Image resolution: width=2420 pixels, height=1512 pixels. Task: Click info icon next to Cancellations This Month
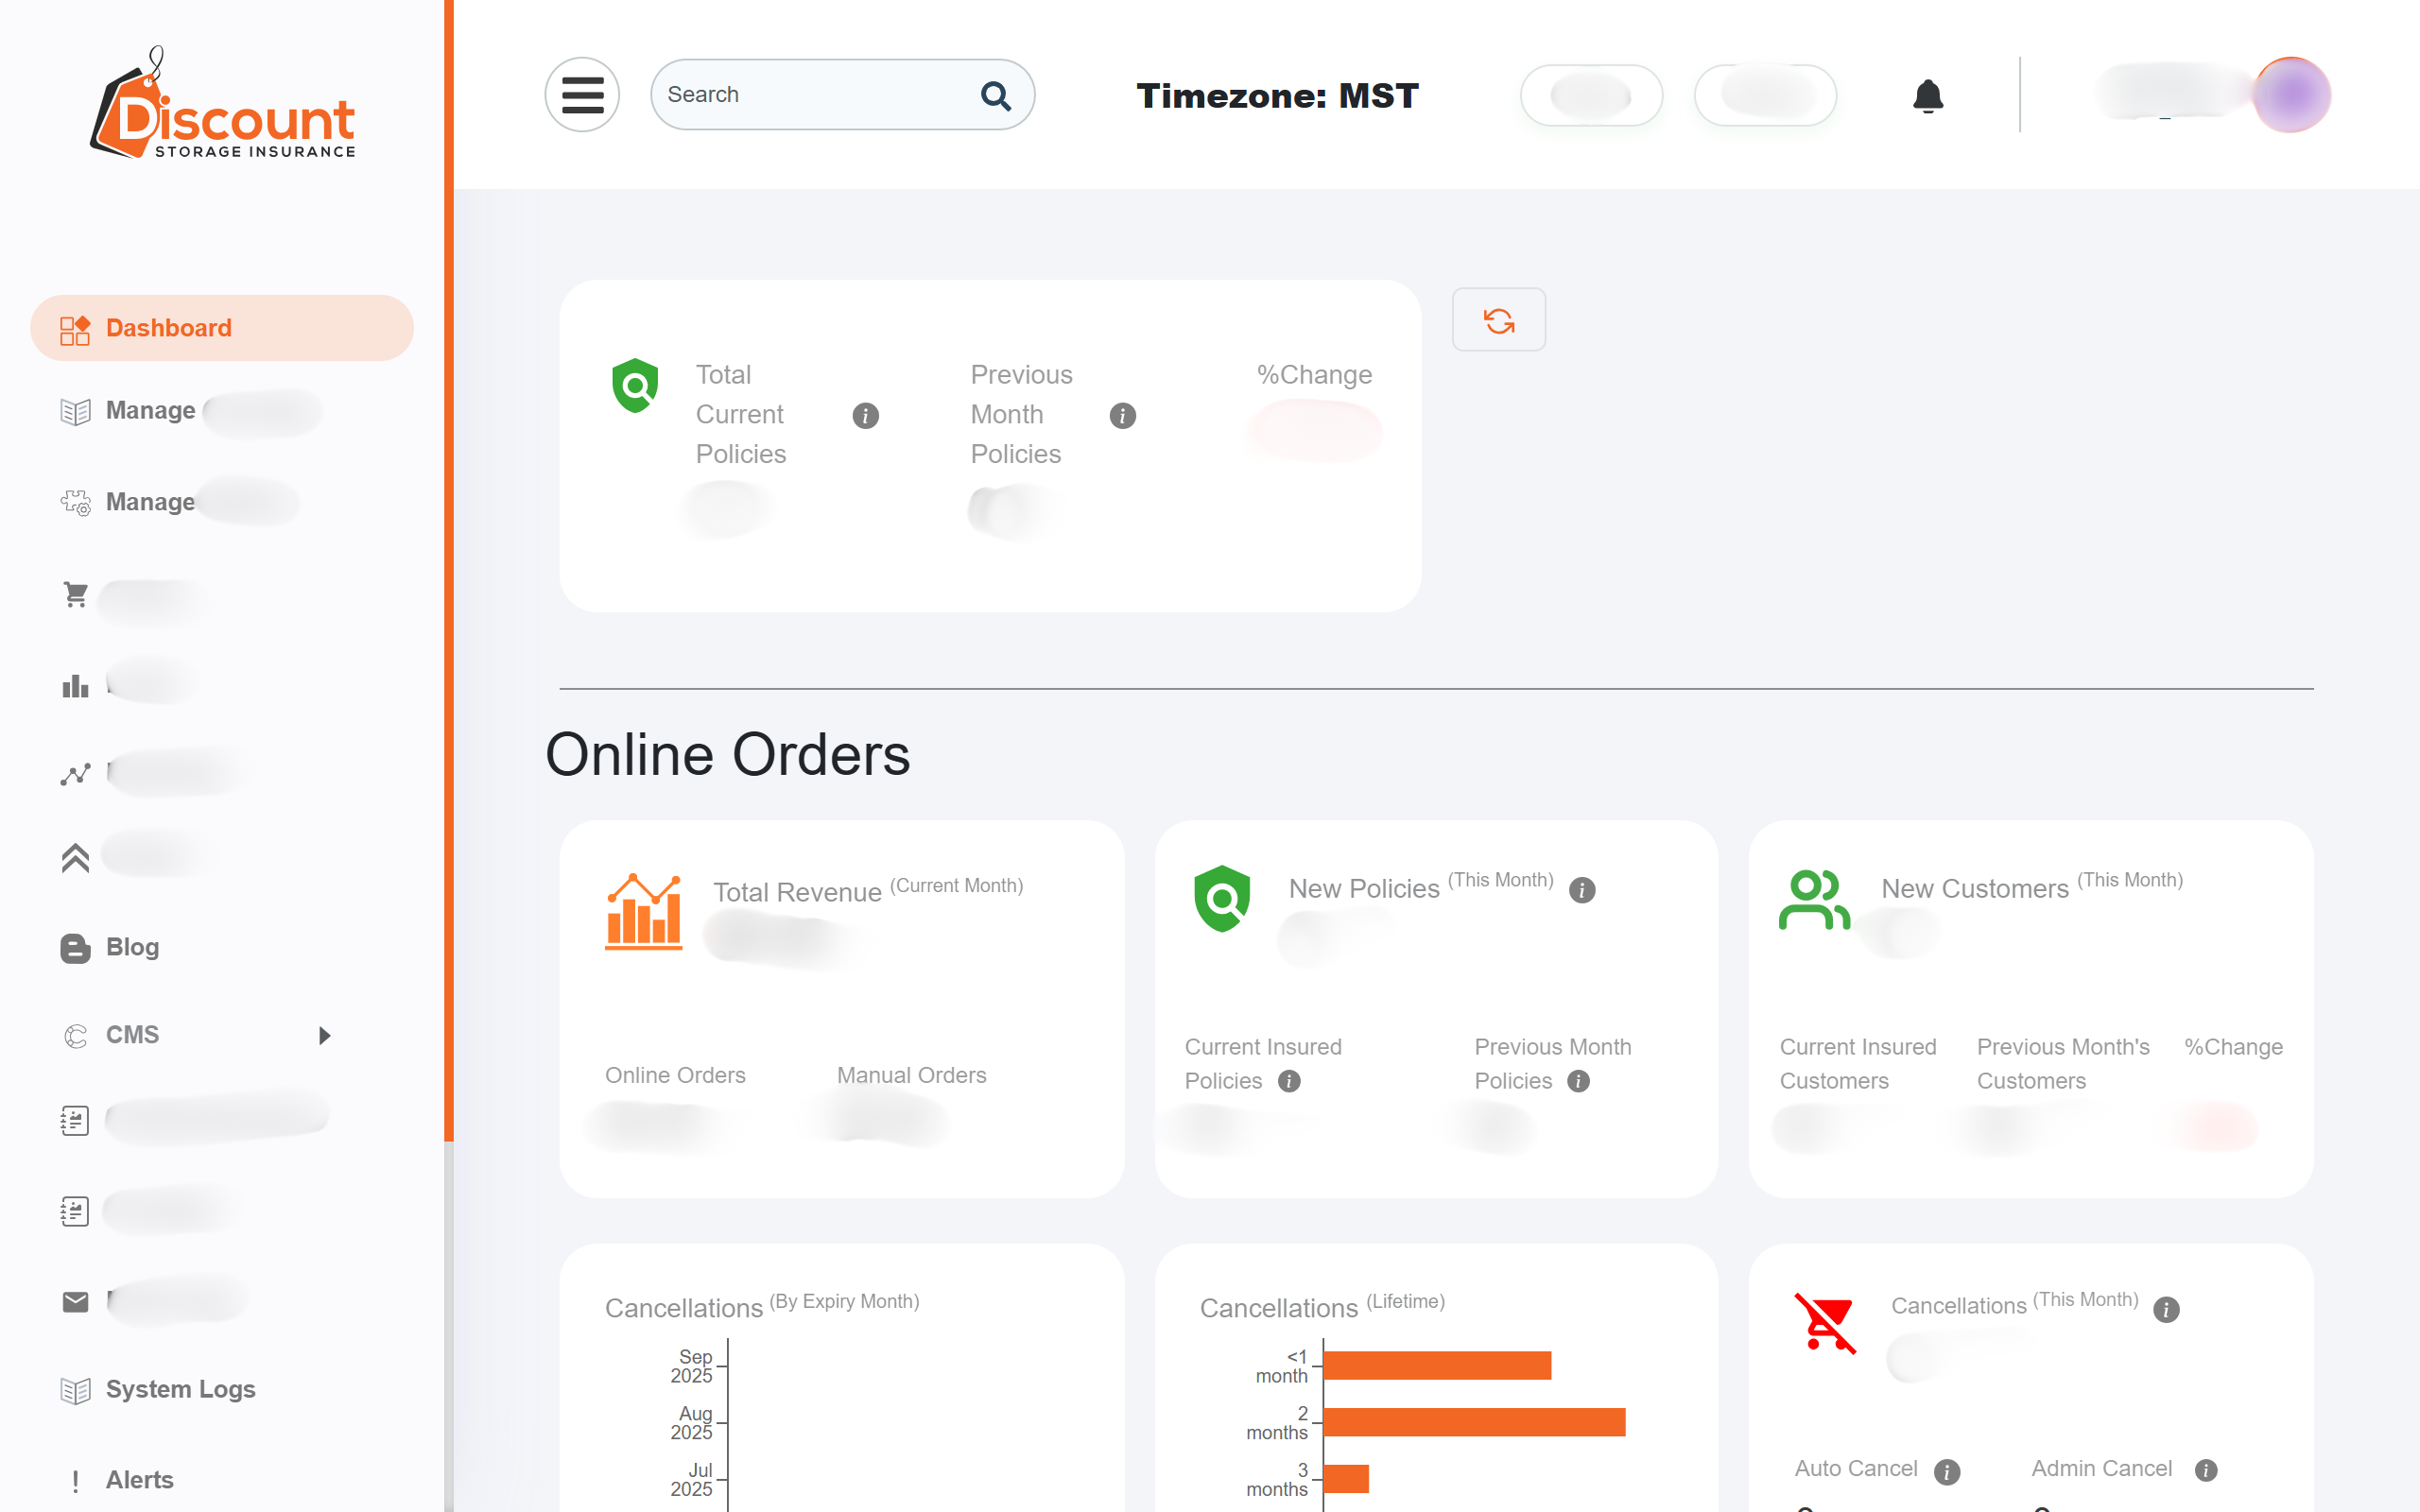[2166, 1310]
